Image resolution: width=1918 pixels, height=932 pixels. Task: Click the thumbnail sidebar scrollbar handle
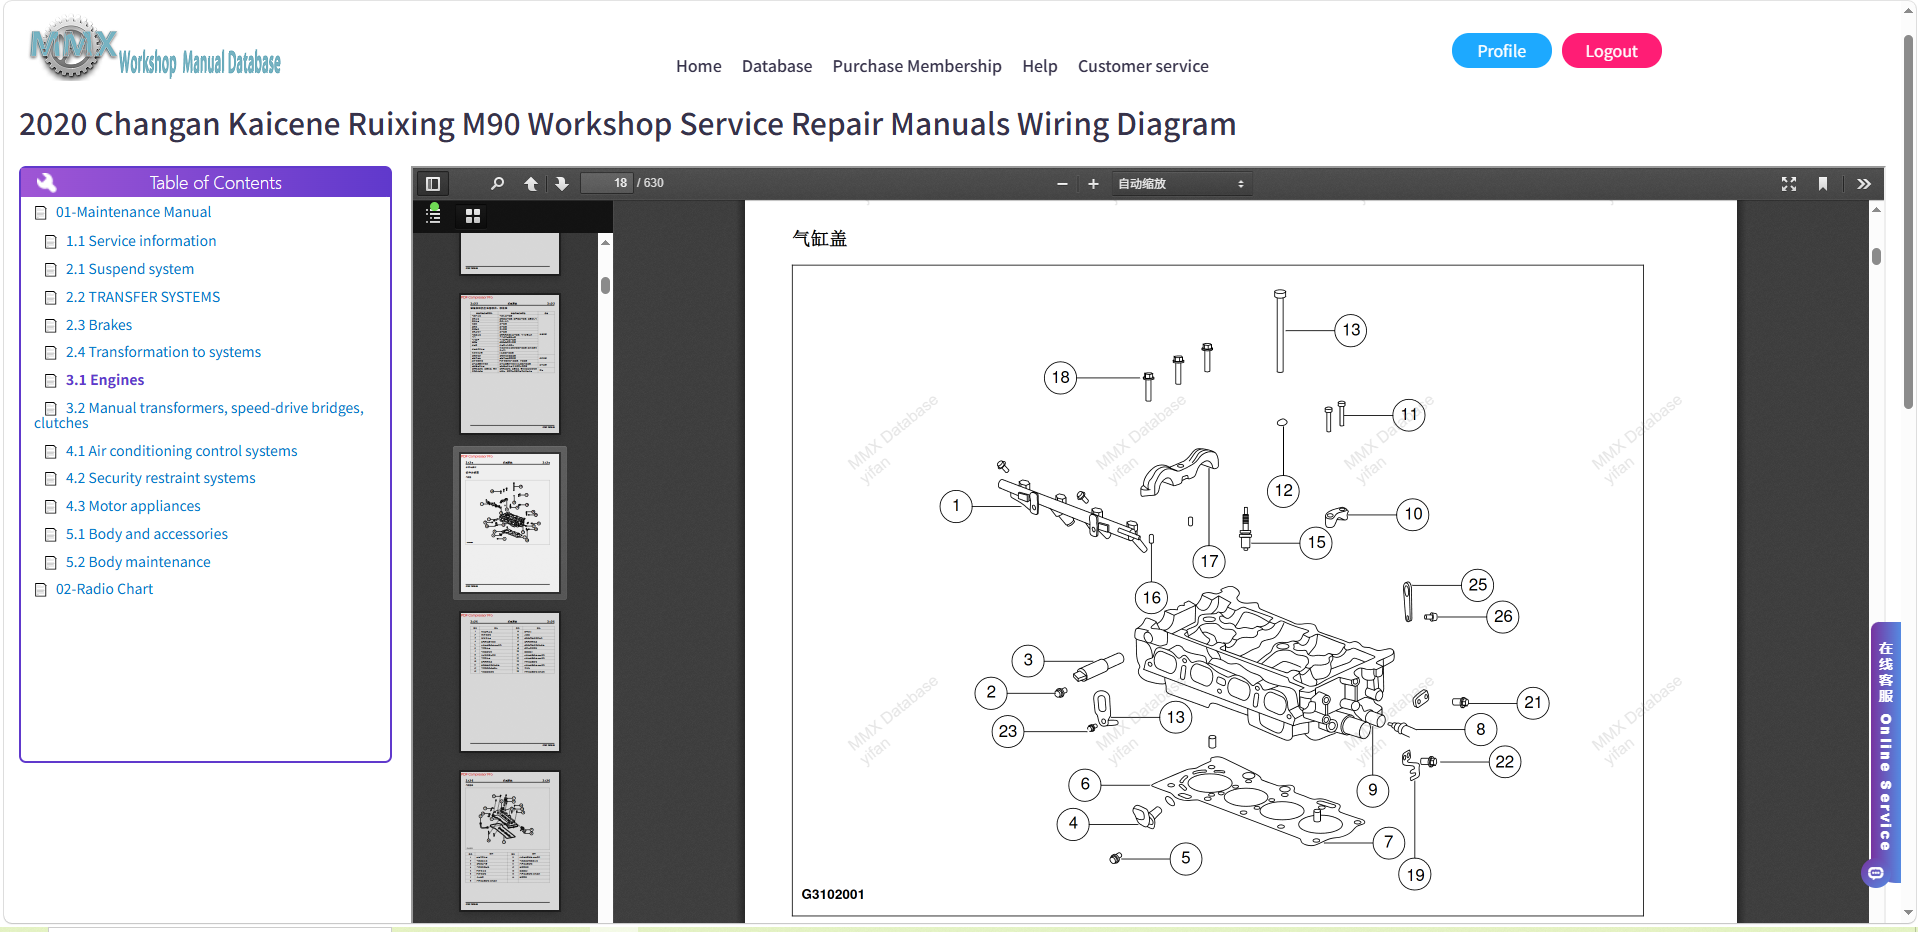coord(605,285)
